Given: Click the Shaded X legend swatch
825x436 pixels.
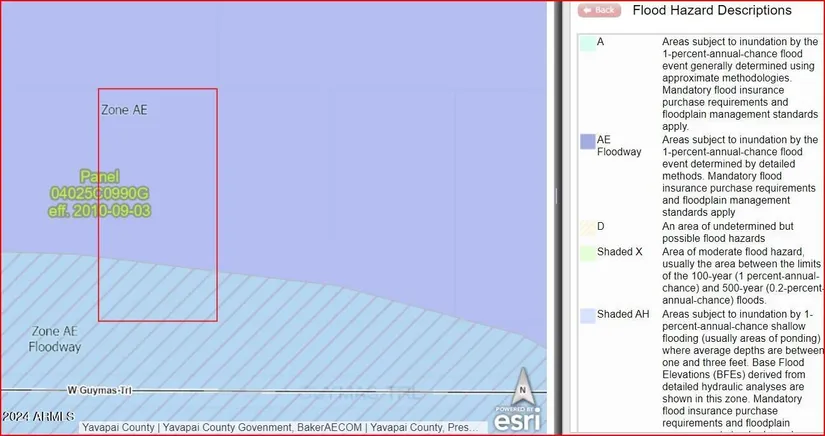Looking at the screenshot, I should tap(587, 253).
